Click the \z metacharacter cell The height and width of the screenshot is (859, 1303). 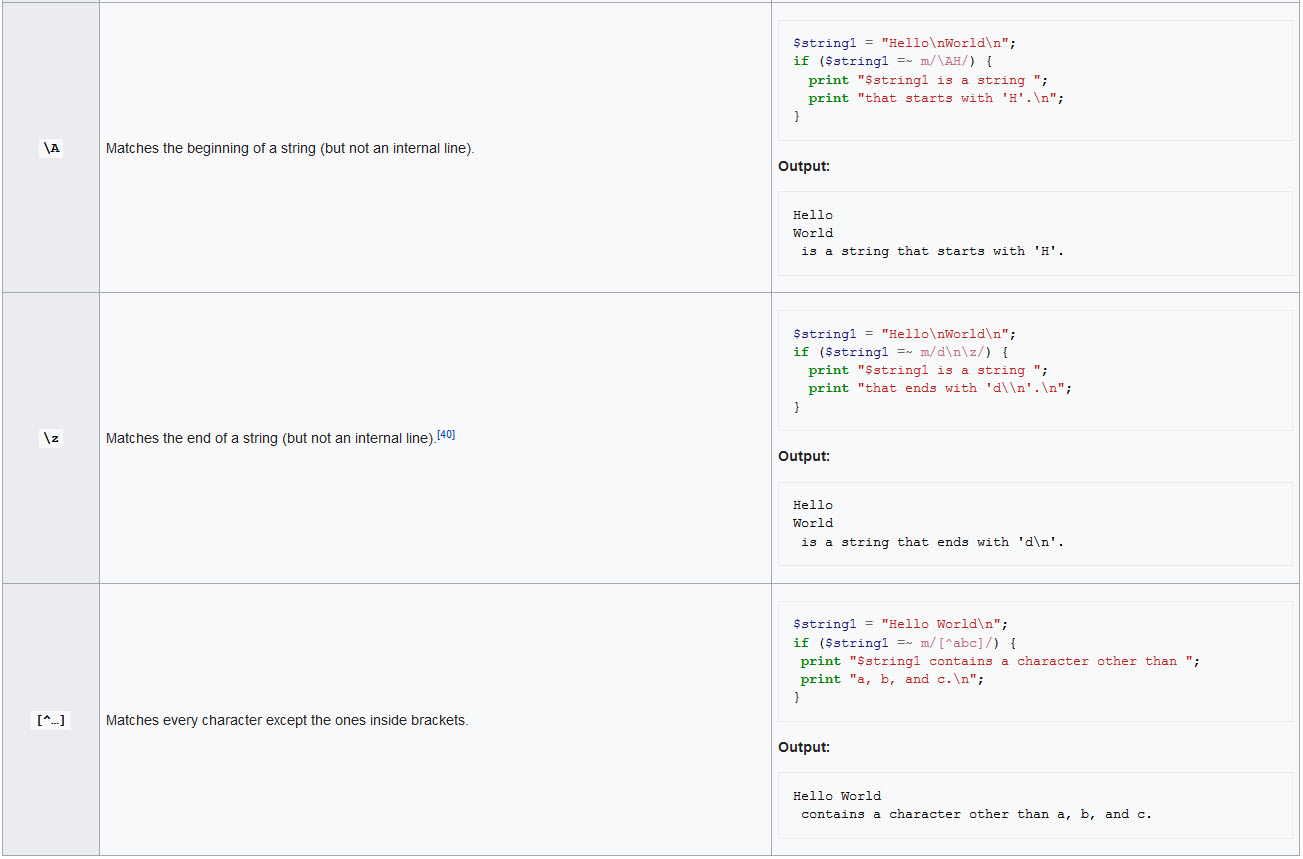tap(51, 438)
